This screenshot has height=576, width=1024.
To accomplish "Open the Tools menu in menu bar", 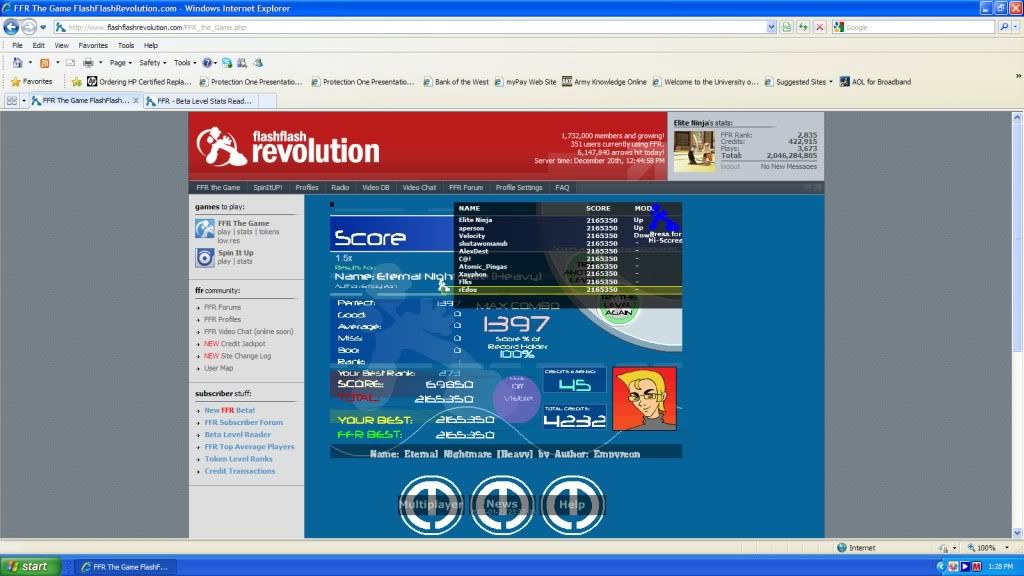I will pos(126,45).
